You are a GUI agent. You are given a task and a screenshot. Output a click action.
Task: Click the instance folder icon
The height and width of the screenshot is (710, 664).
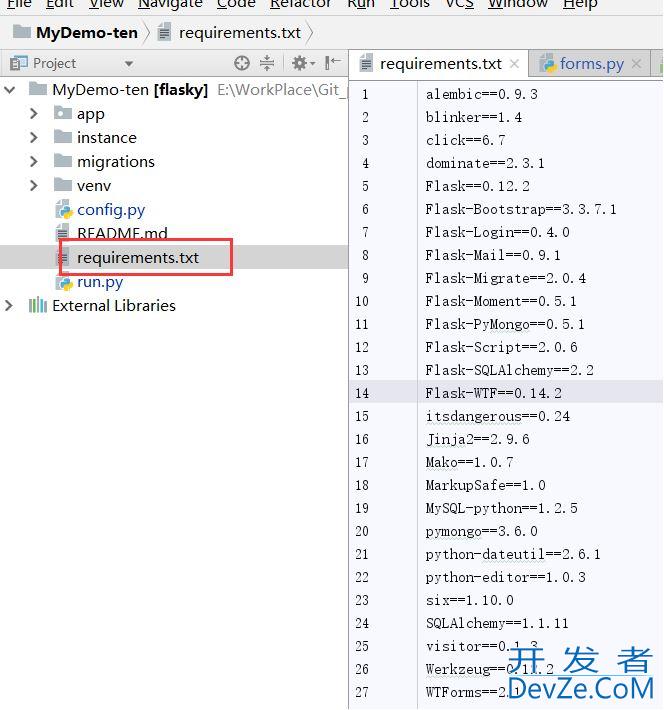click(63, 137)
